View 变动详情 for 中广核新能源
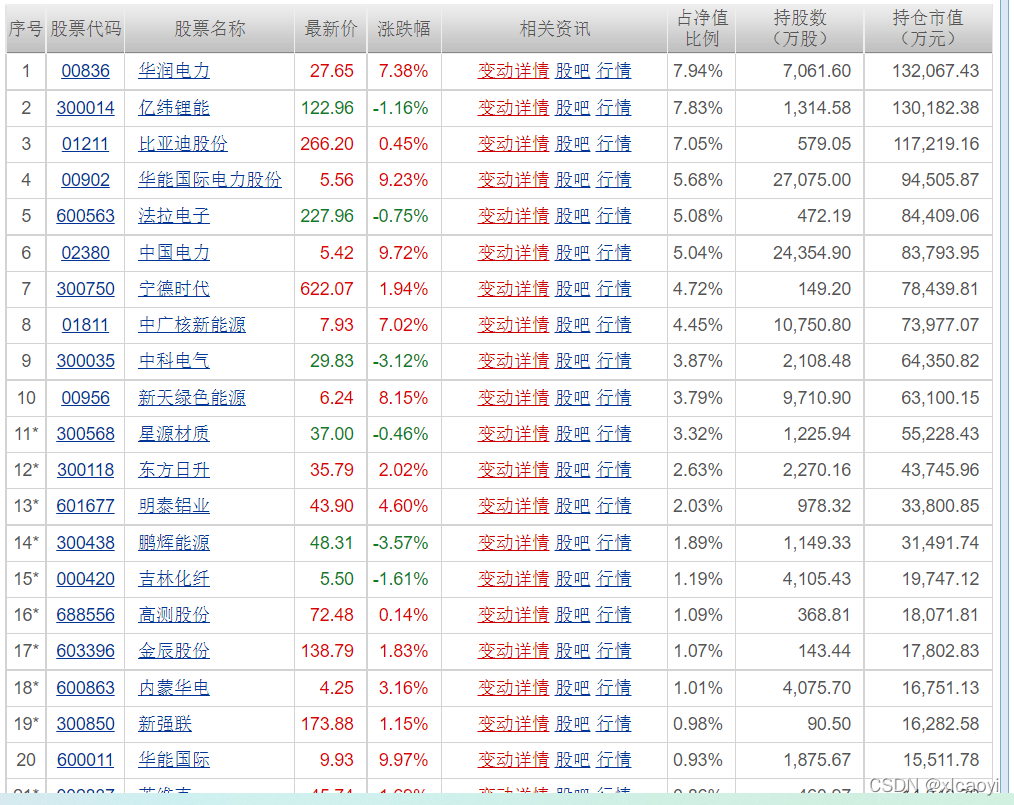The width and height of the screenshot is (1014, 805). pyautogui.click(x=513, y=325)
